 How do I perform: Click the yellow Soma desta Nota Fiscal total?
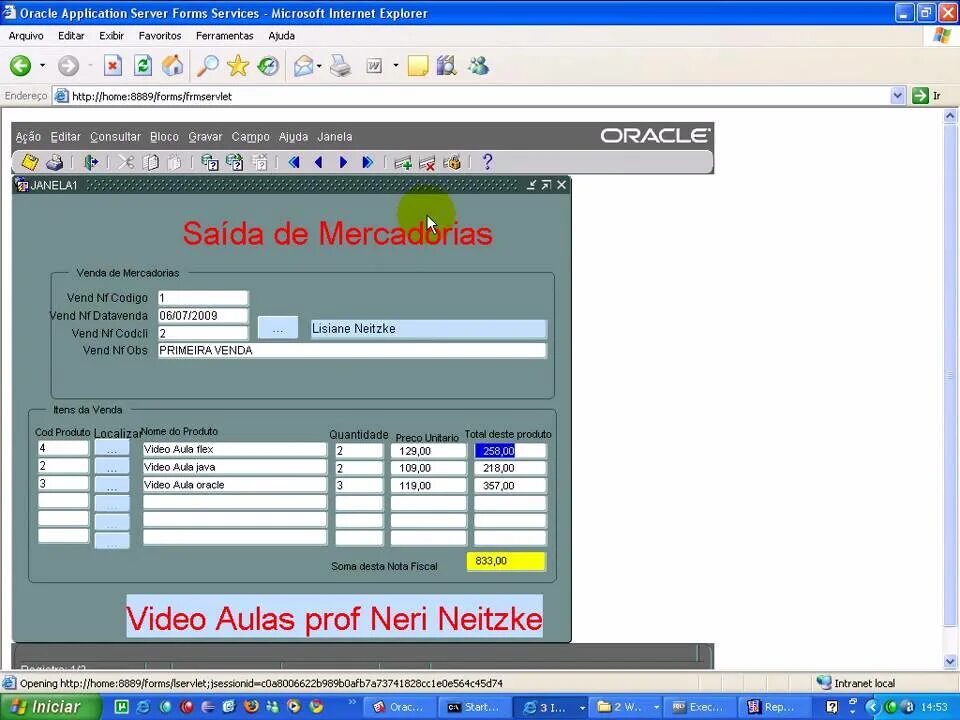pyautogui.click(x=506, y=561)
